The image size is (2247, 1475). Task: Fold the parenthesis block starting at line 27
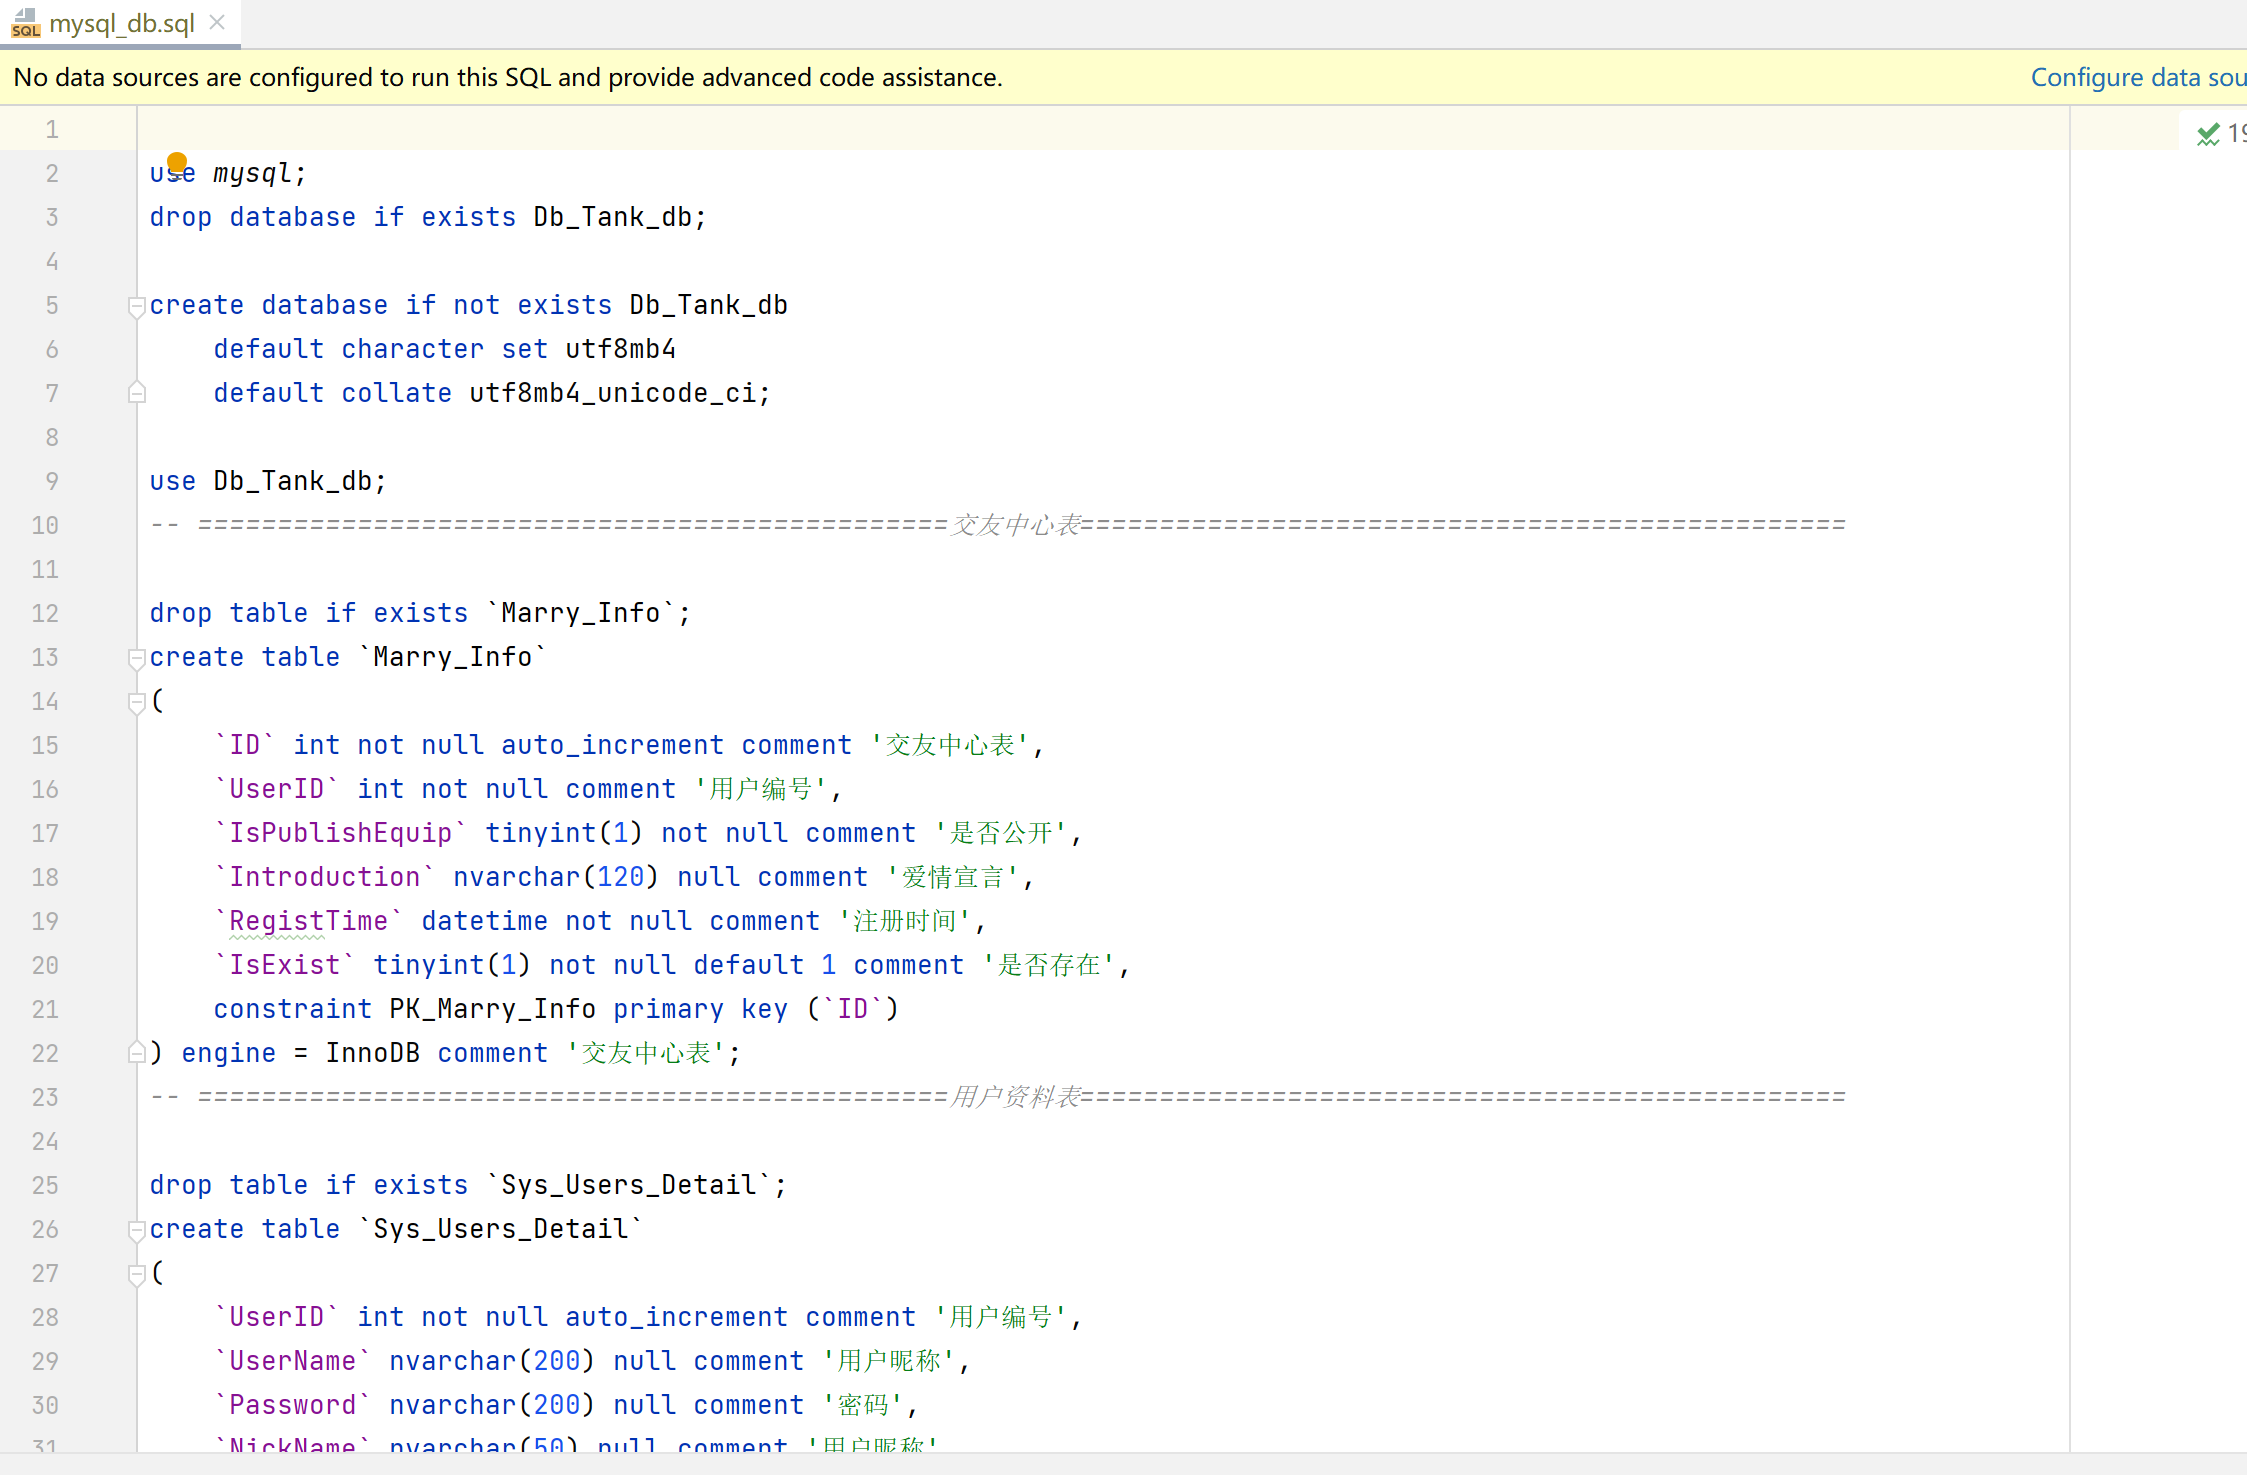click(x=137, y=1274)
